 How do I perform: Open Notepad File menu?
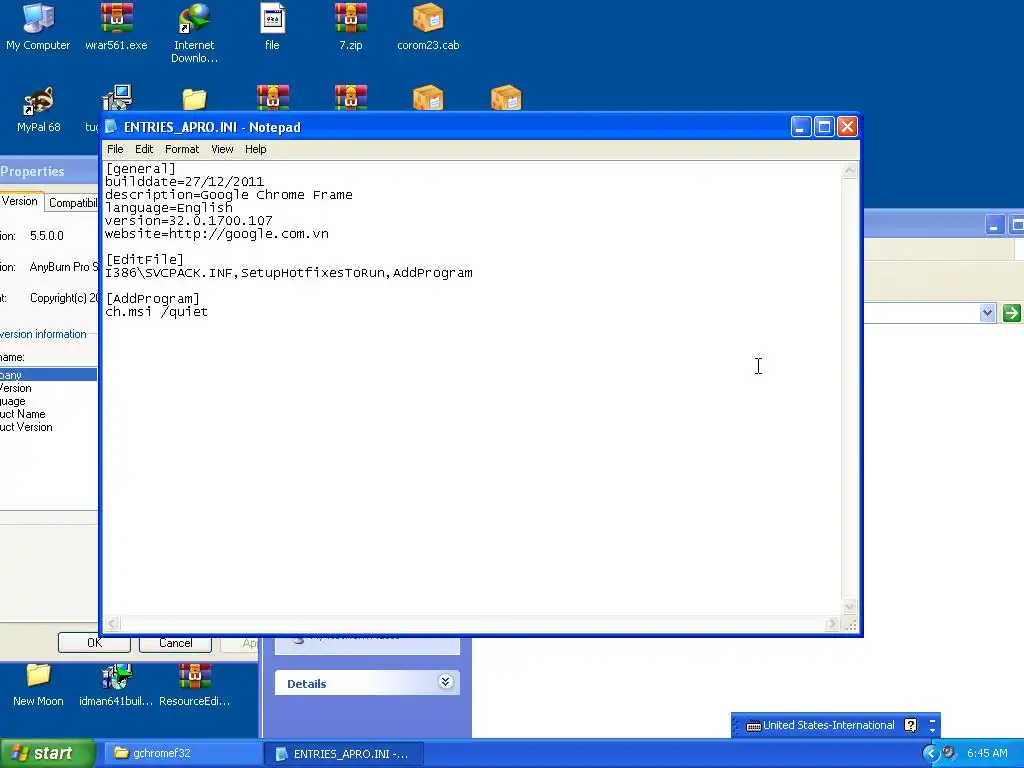click(115, 149)
